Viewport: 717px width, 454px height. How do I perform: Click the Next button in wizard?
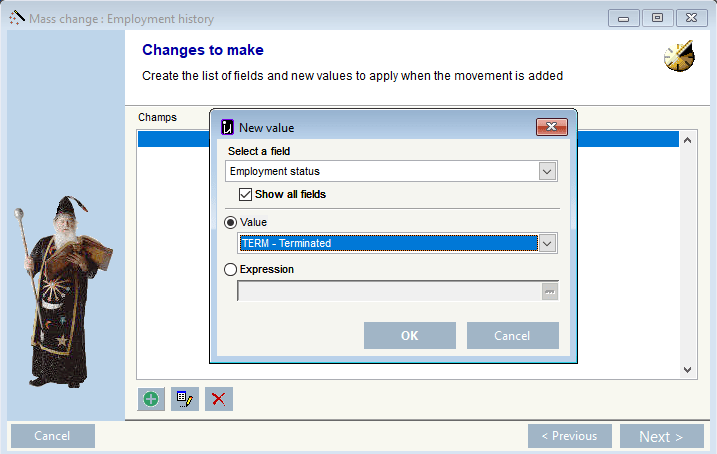661,436
